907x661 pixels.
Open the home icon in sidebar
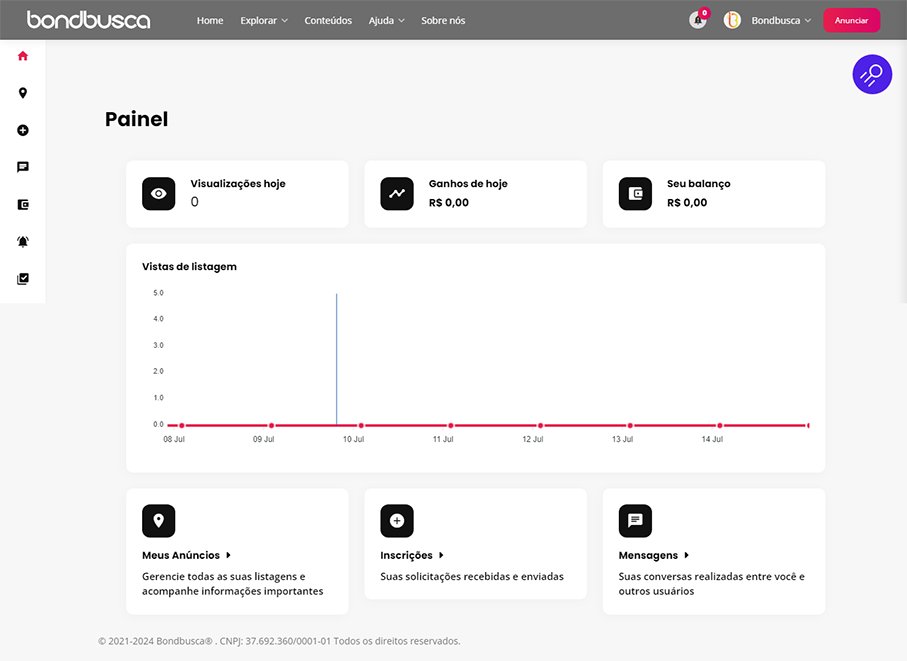point(23,56)
